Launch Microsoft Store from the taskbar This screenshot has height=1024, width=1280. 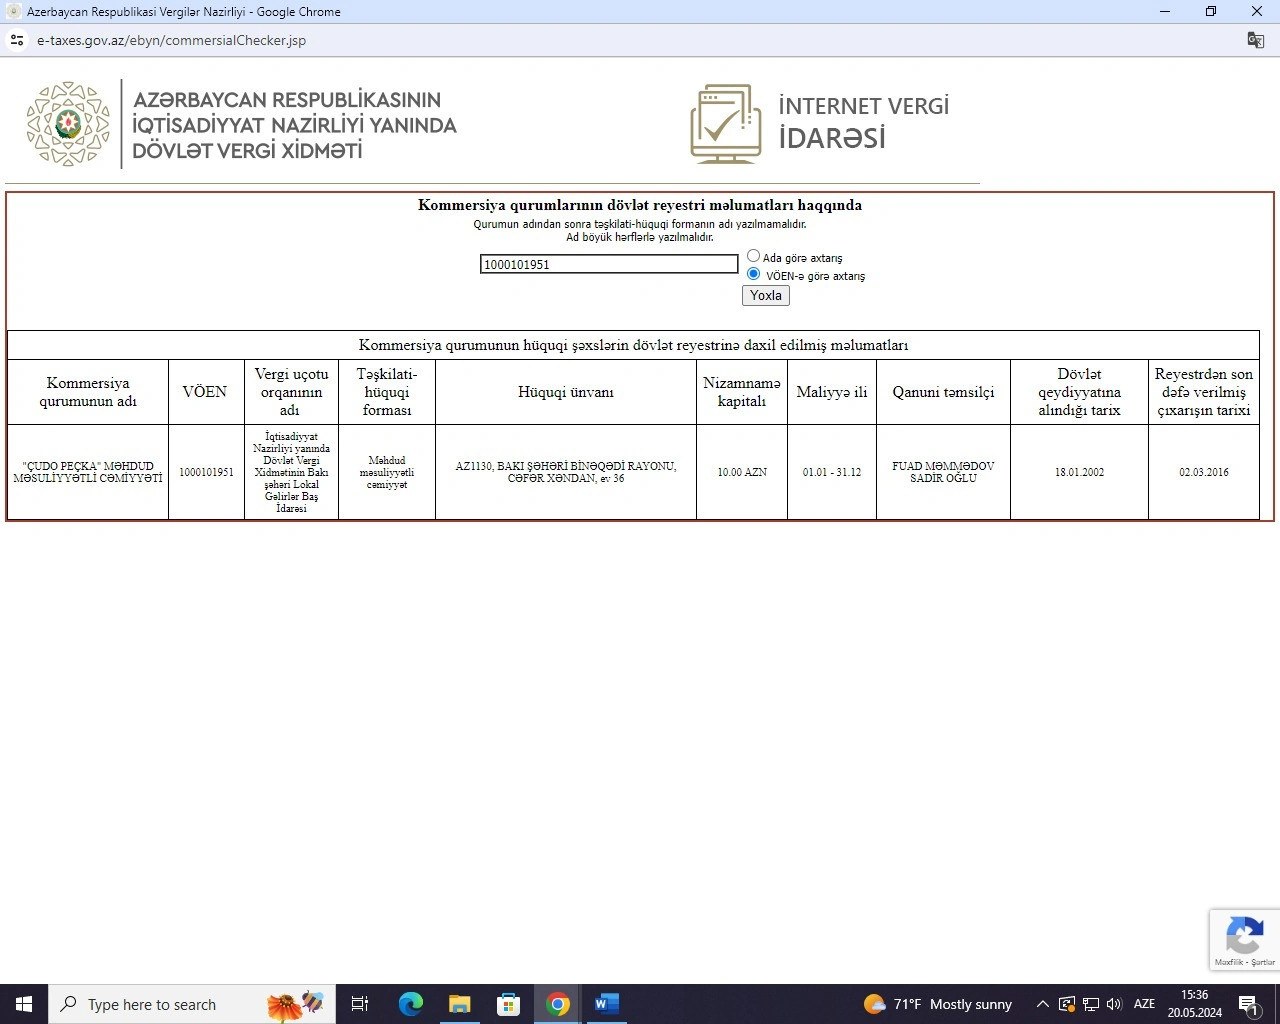tap(509, 1004)
